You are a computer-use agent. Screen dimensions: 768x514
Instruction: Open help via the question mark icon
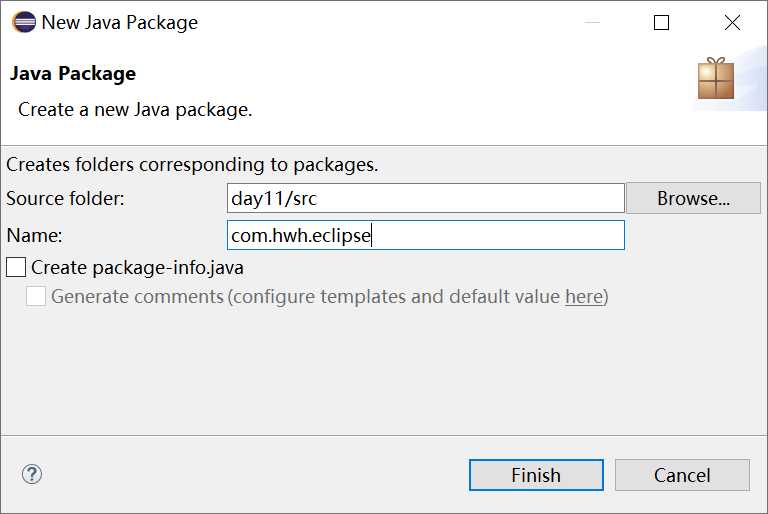[32, 474]
